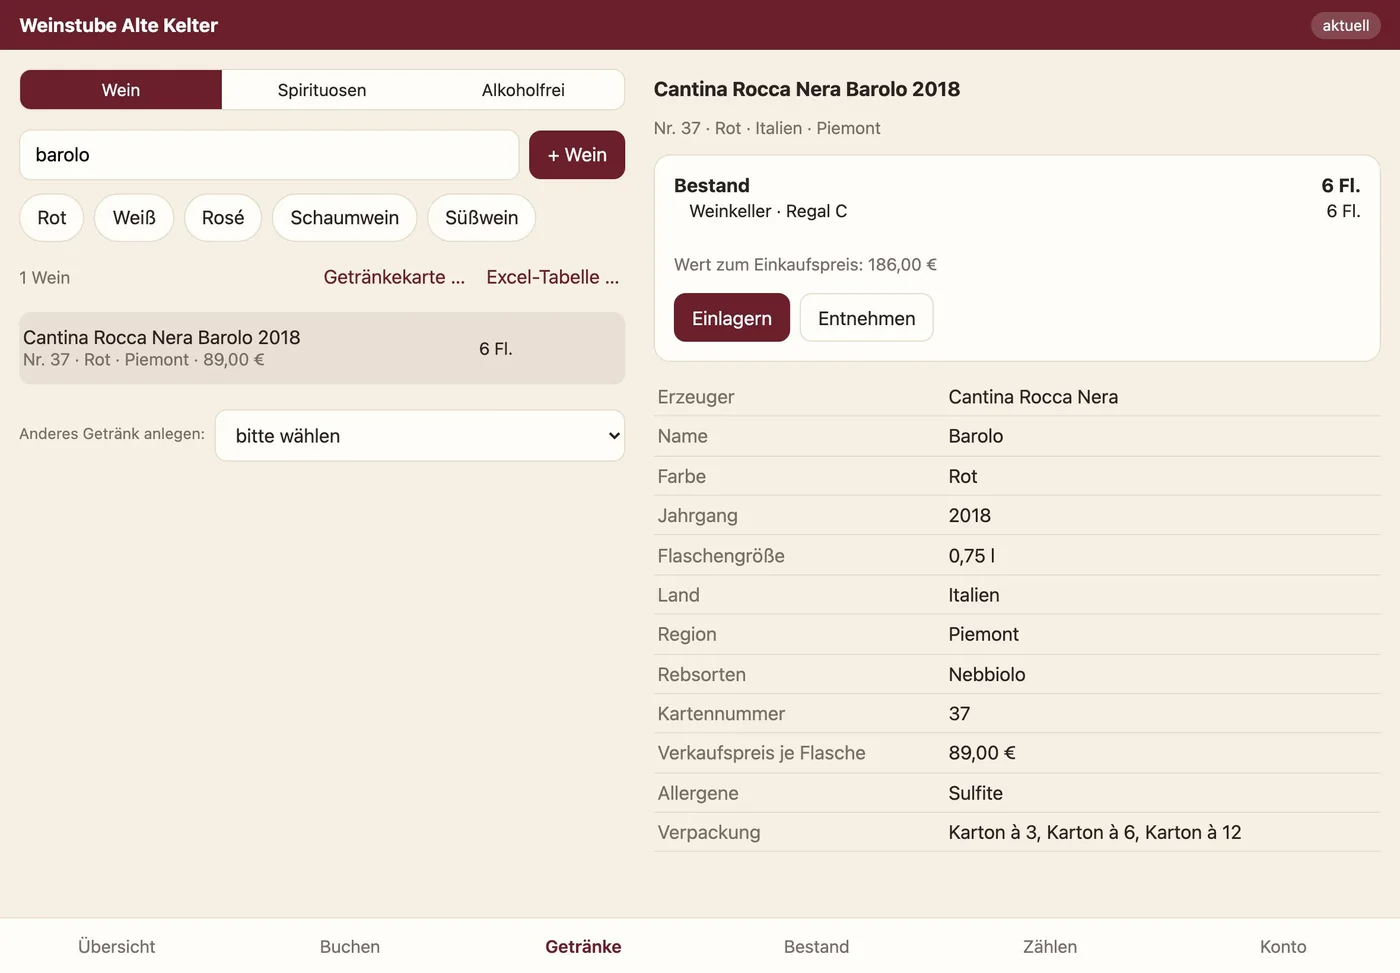Click the Farbe value 'Rot' in details

[963, 476]
